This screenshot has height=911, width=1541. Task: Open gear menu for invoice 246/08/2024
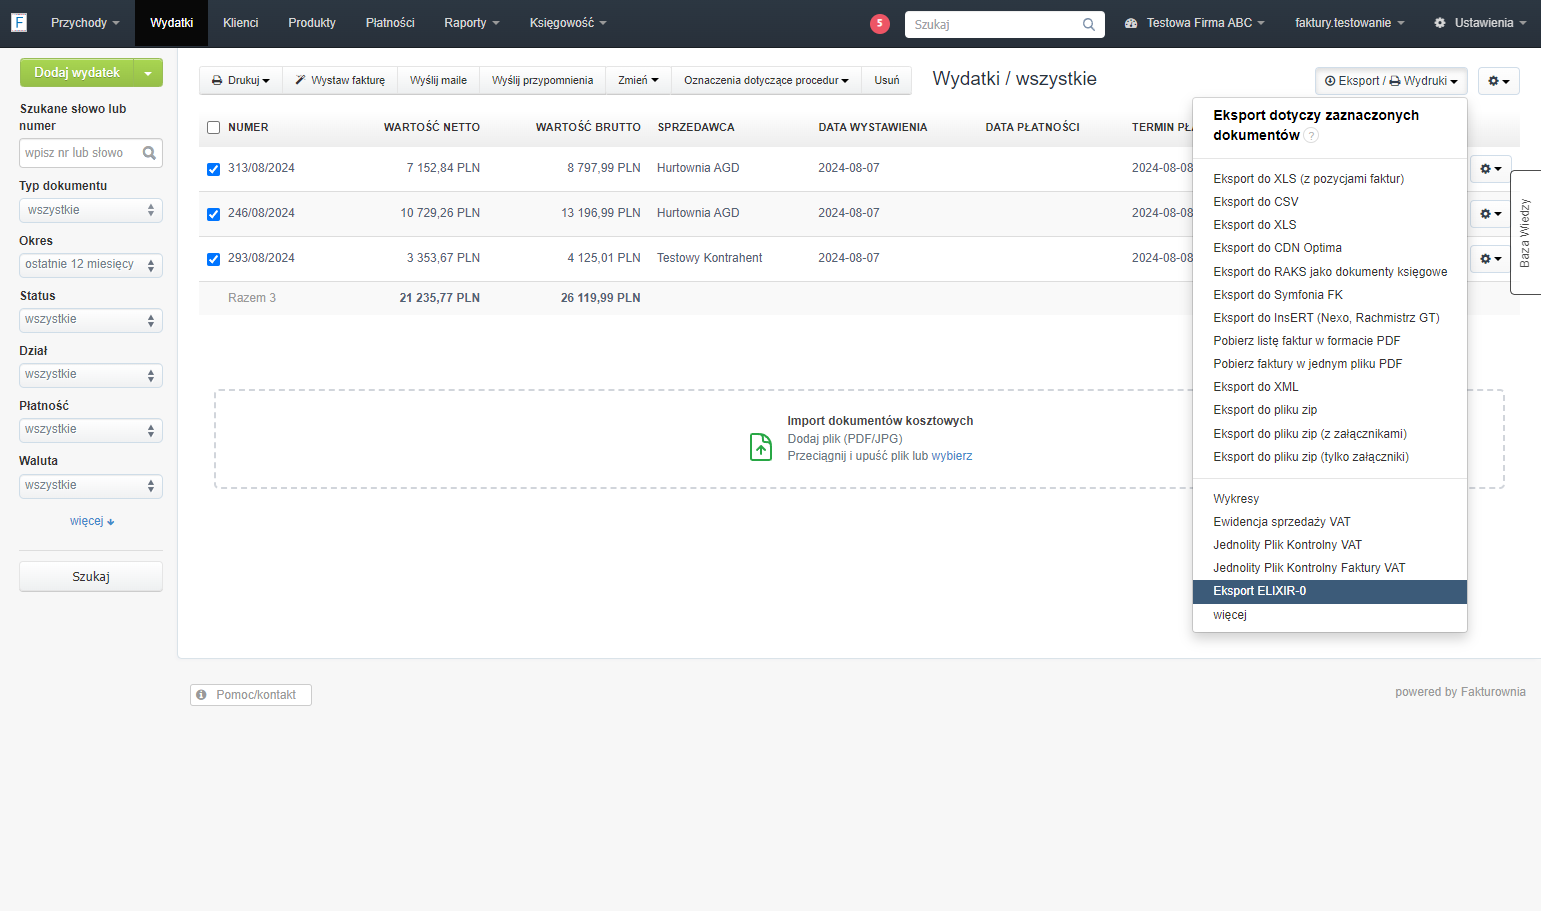1490,214
